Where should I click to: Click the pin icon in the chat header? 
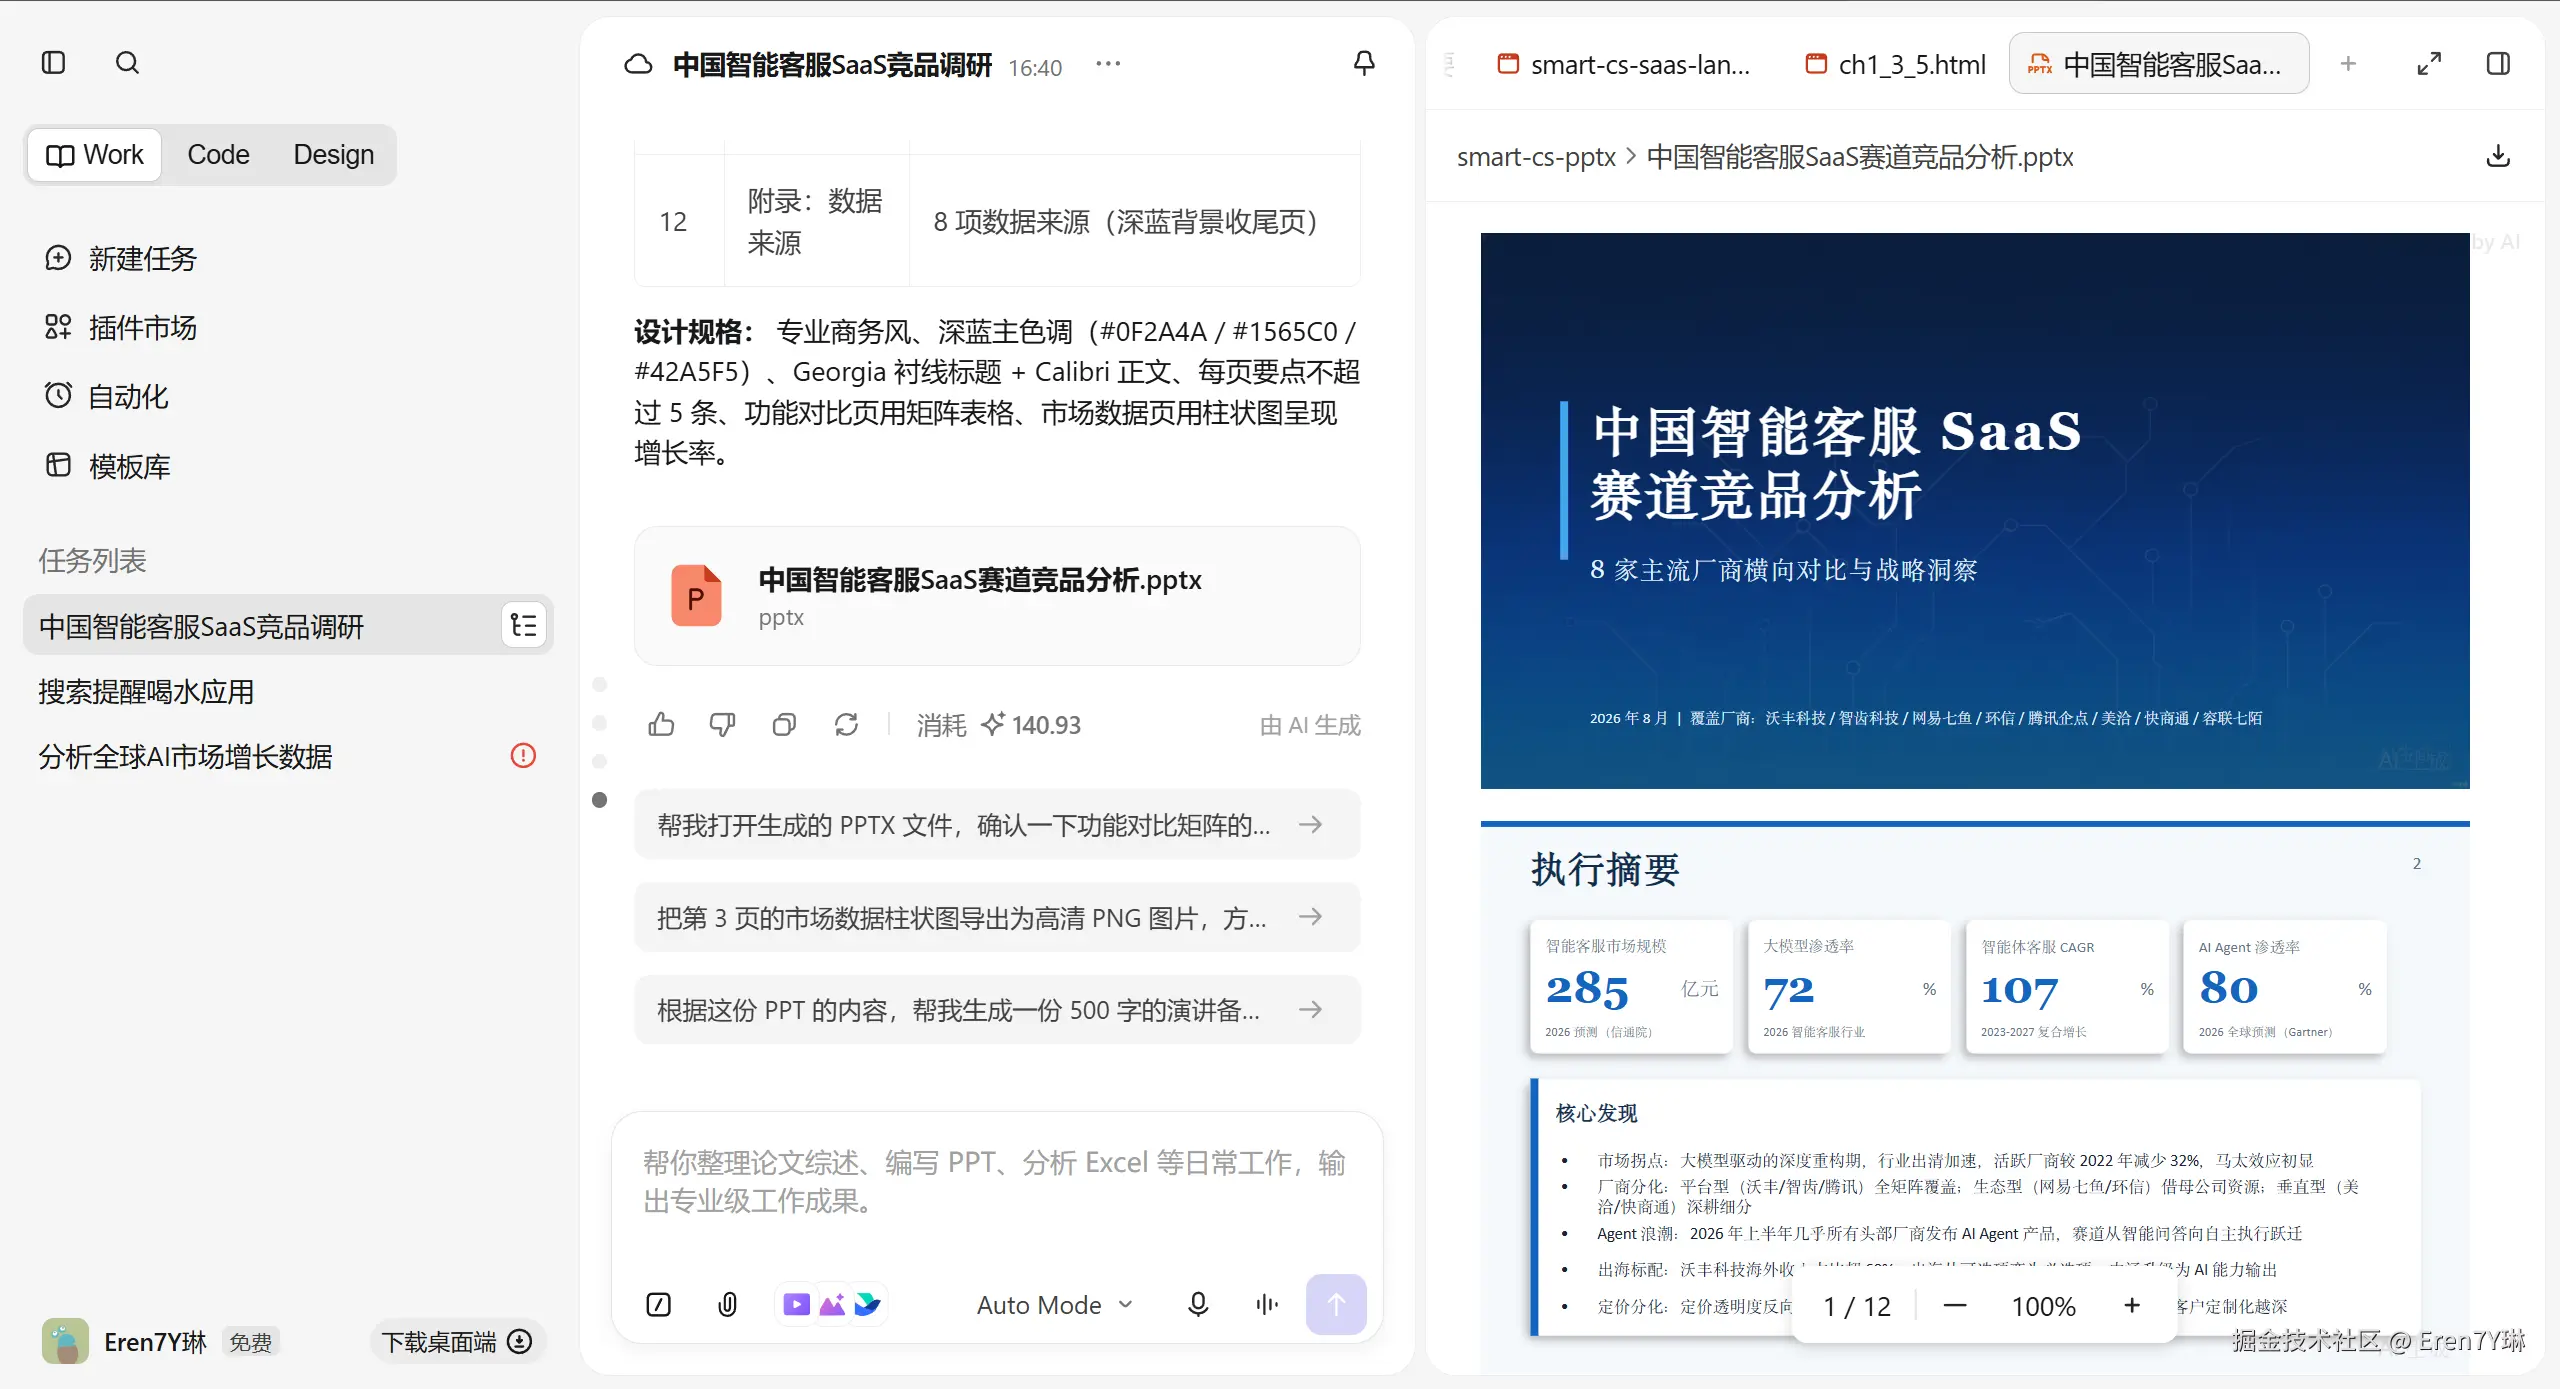coord(1364,64)
